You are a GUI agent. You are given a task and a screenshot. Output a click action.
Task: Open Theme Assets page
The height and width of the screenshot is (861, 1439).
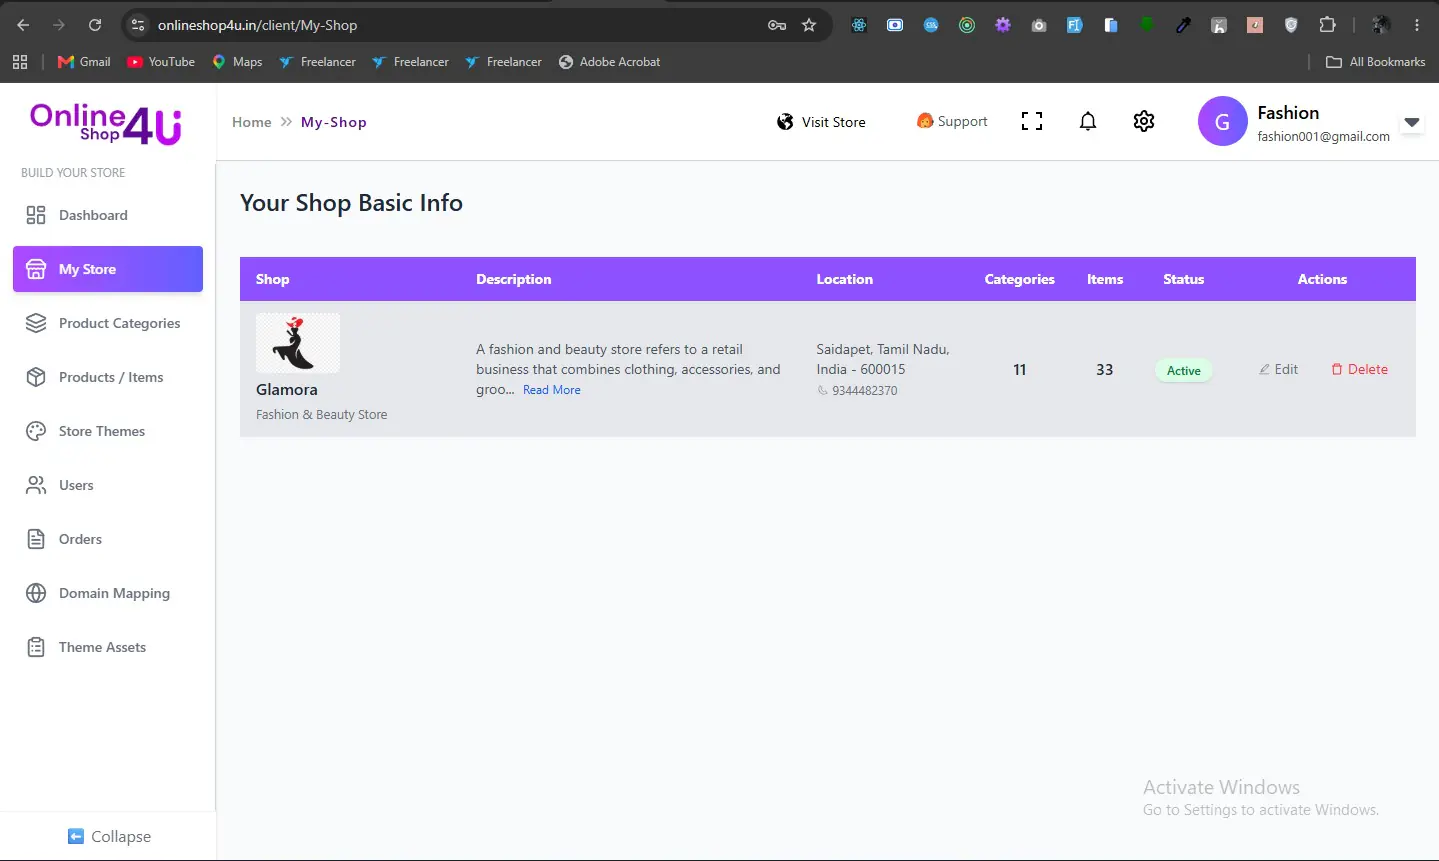(x=108, y=647)
